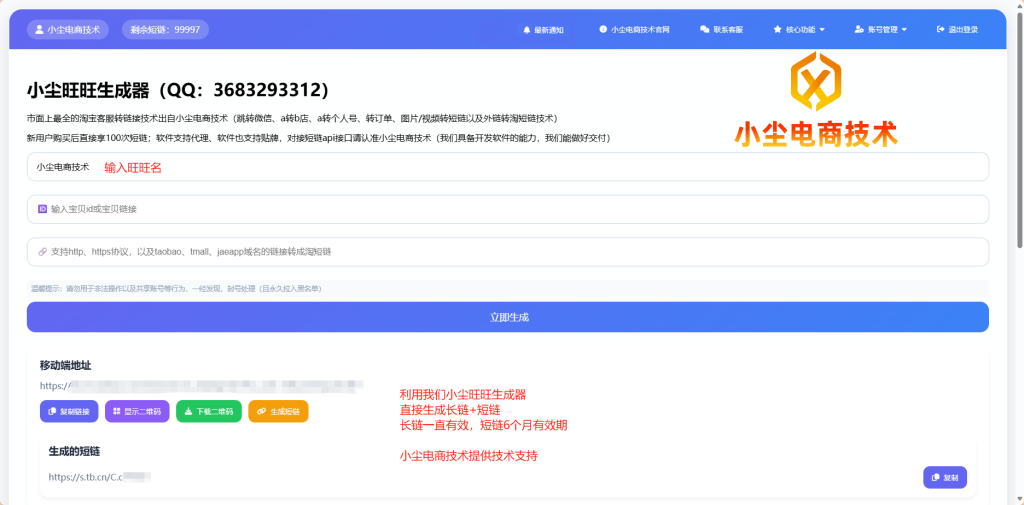1024x505 pixels.
Task: Click 退出登录 to log out
Action: point(957,30)
